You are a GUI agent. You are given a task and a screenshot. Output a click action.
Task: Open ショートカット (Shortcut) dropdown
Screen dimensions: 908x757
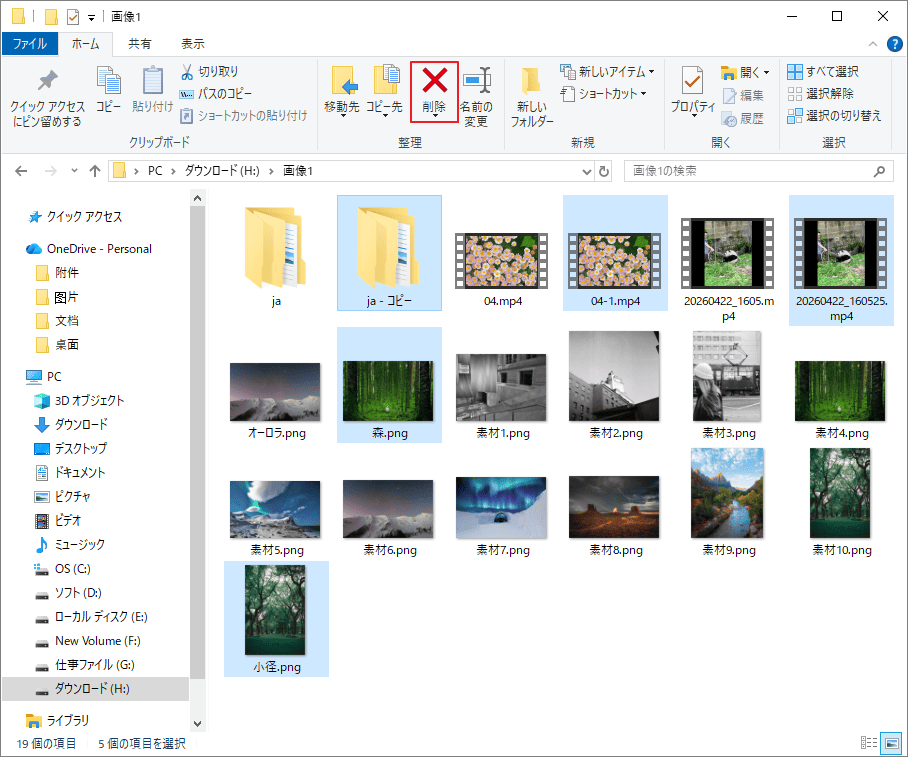(x=603, y=93)
